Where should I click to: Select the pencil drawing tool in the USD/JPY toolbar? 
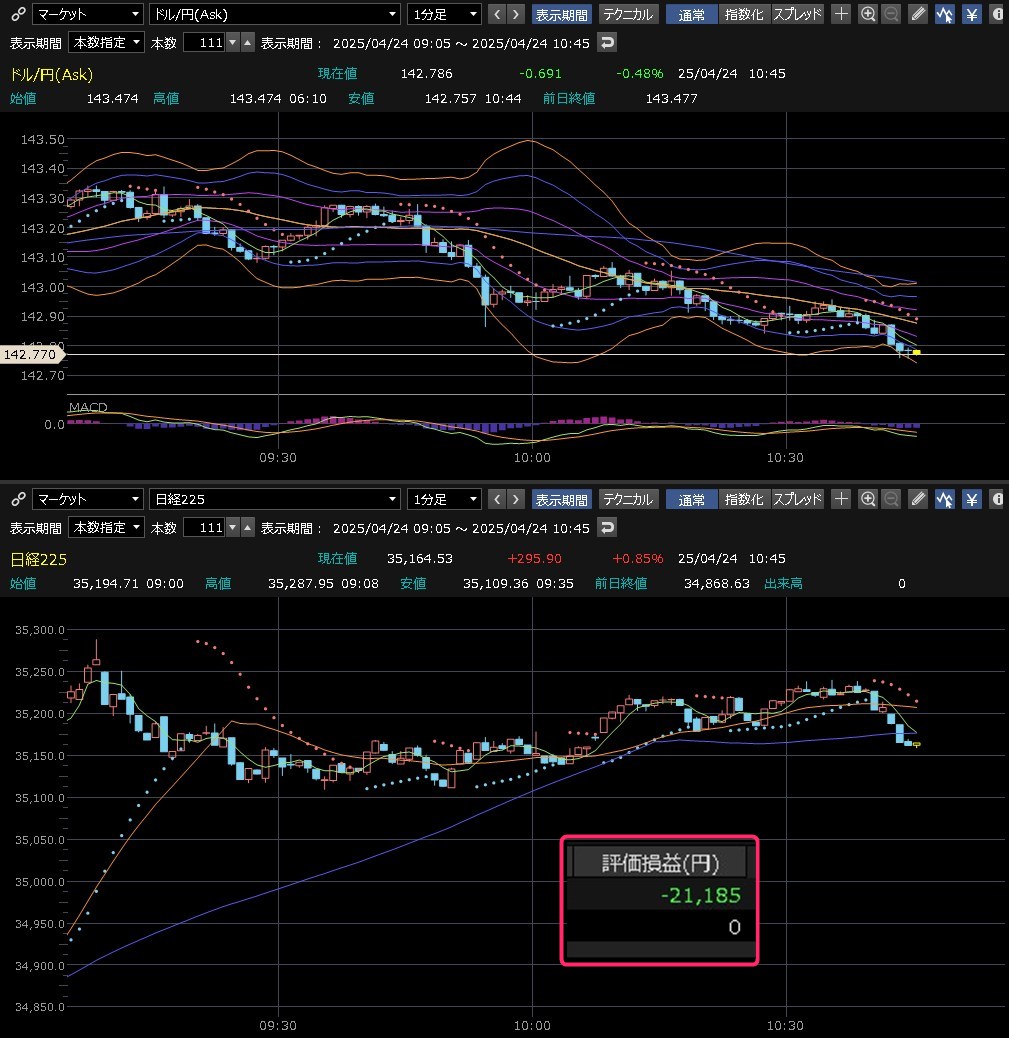(918, 14)
